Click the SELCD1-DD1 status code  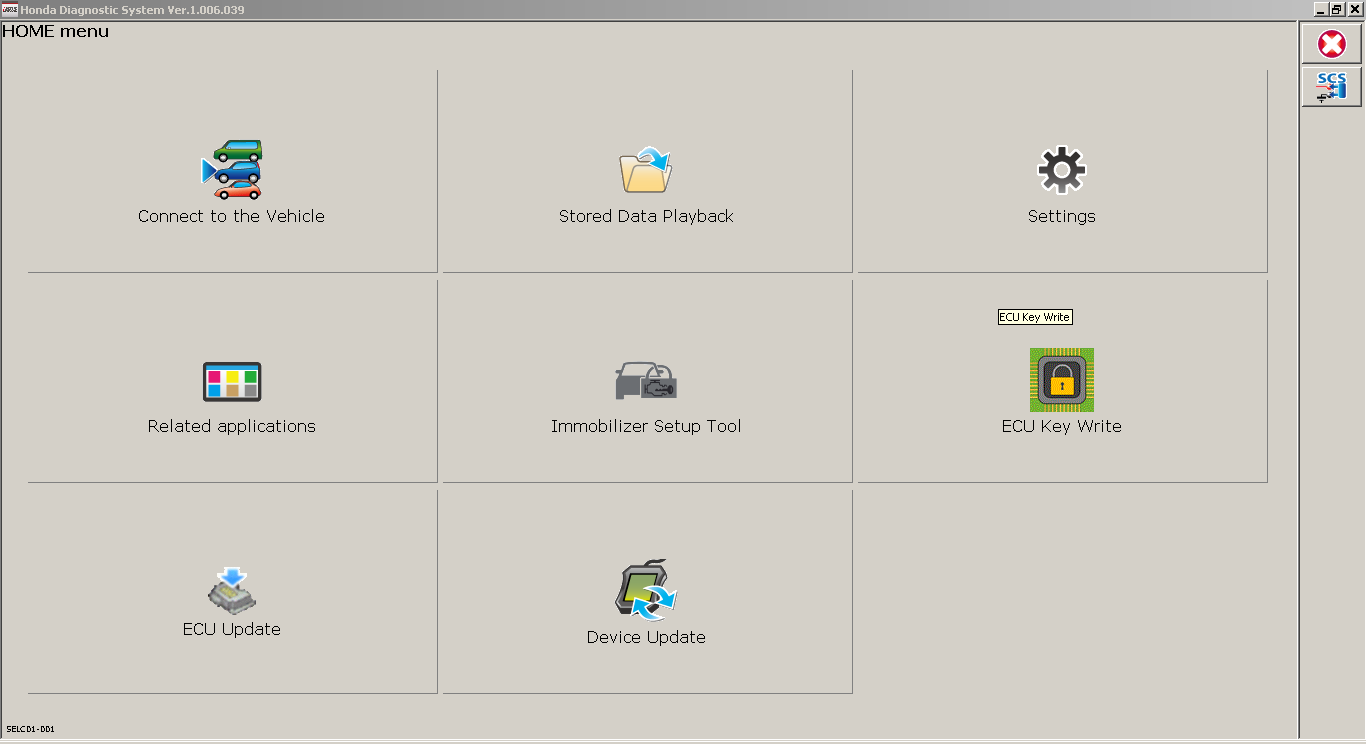tap(30, 730)
